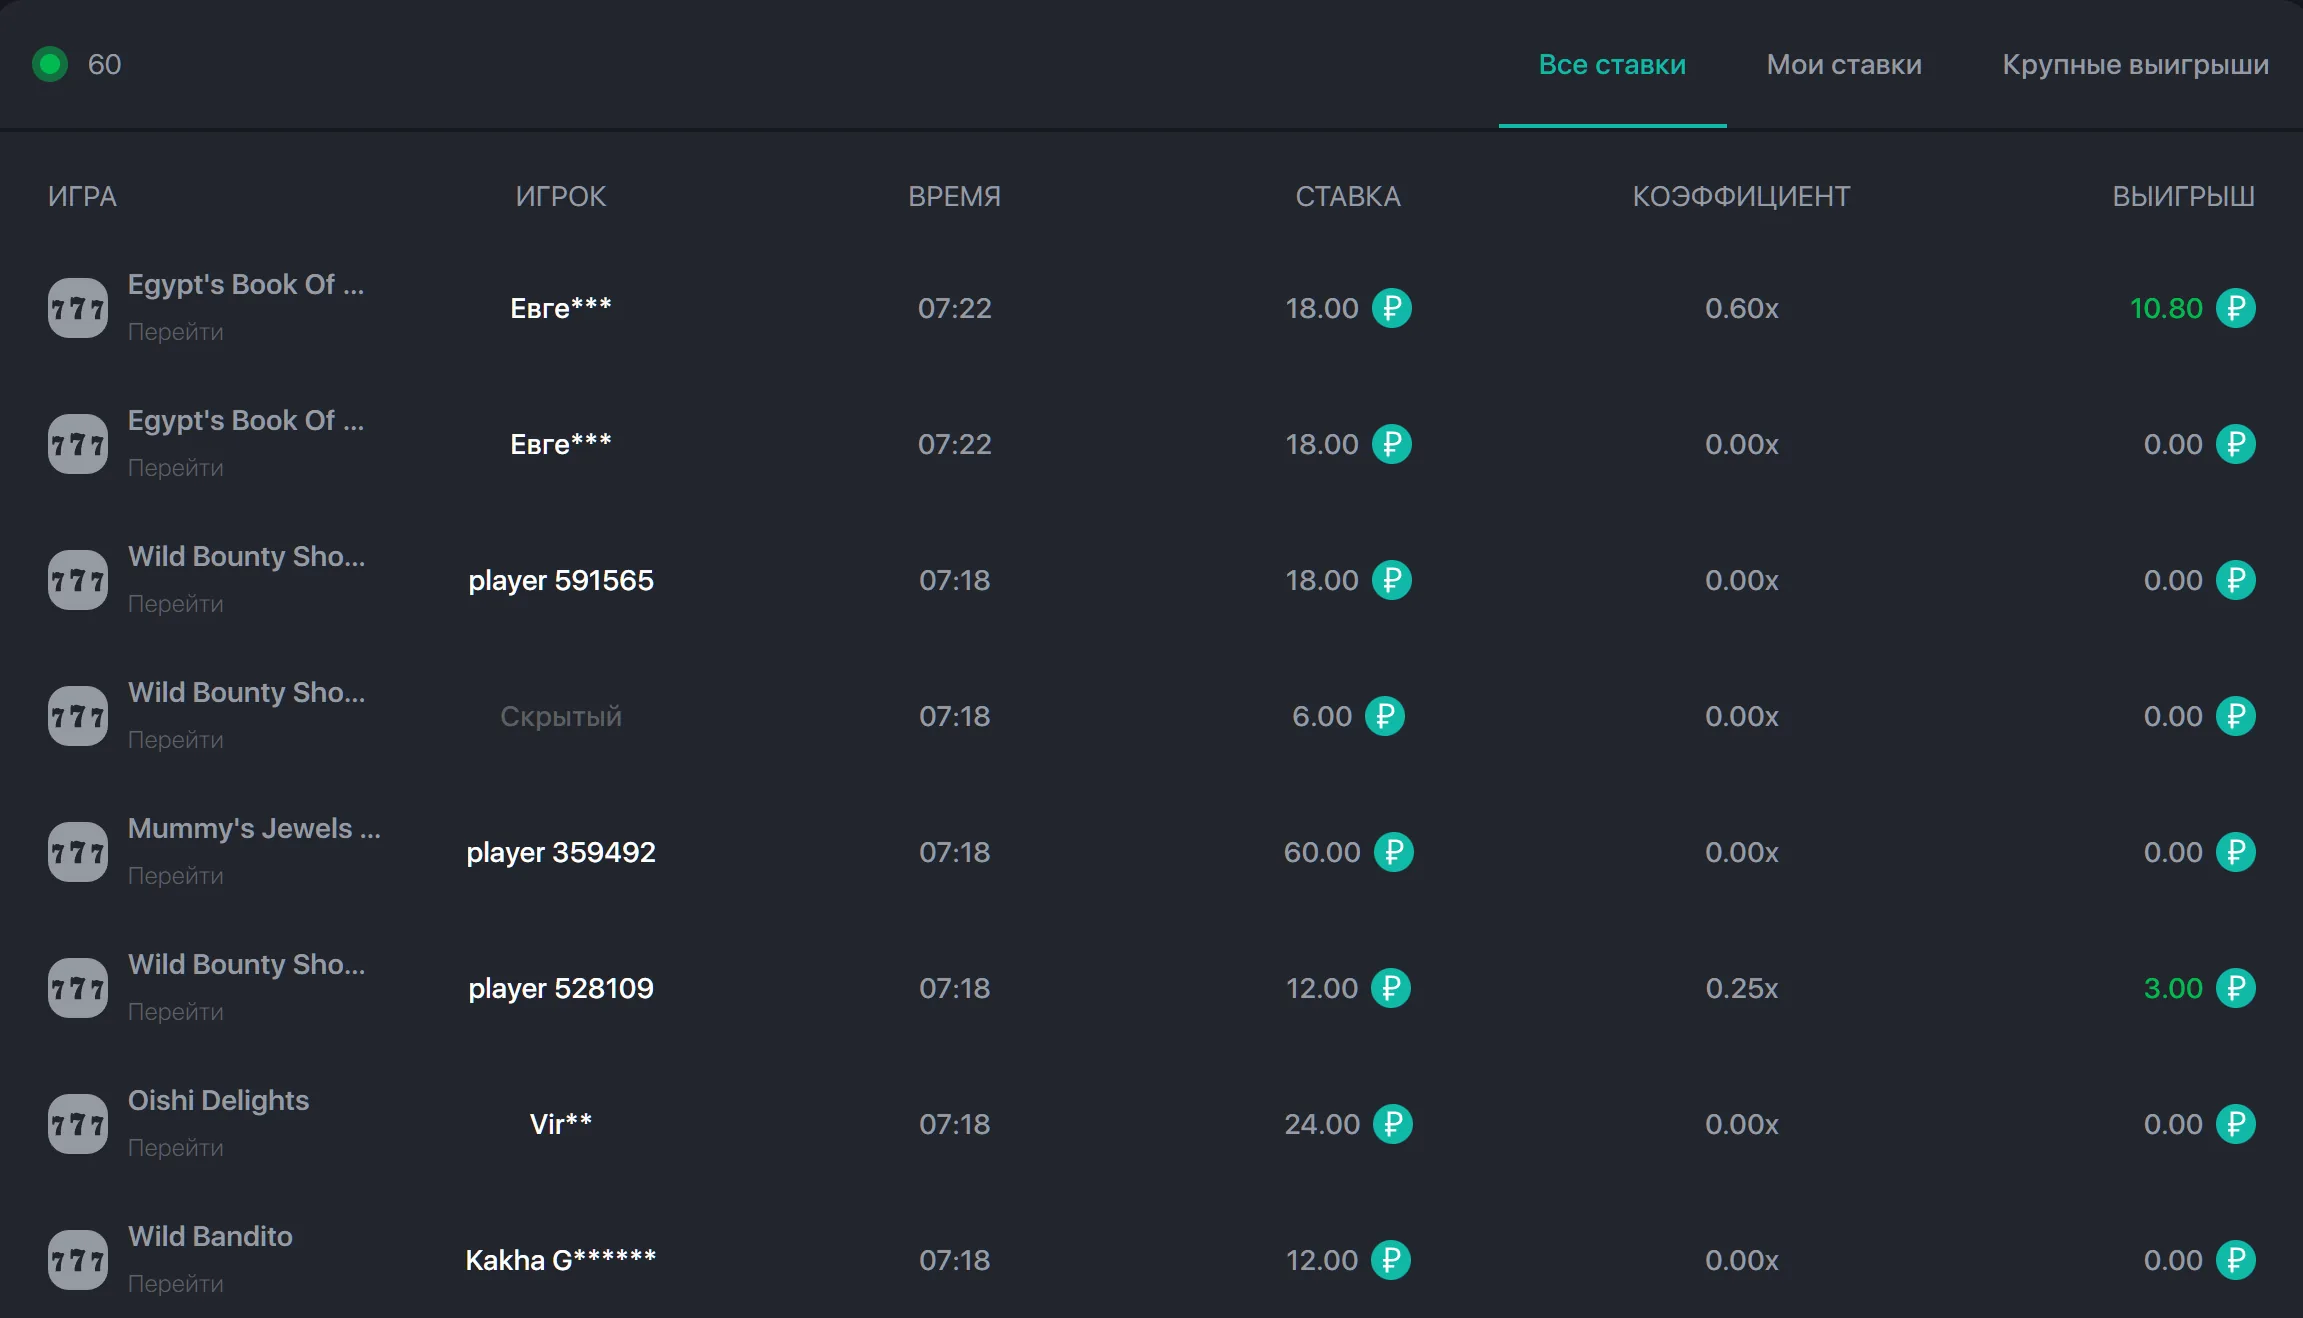Click the ruble icon beside the 6.00 stake
Viewport: 2303px width, 1318px height.
(1384, 716)
